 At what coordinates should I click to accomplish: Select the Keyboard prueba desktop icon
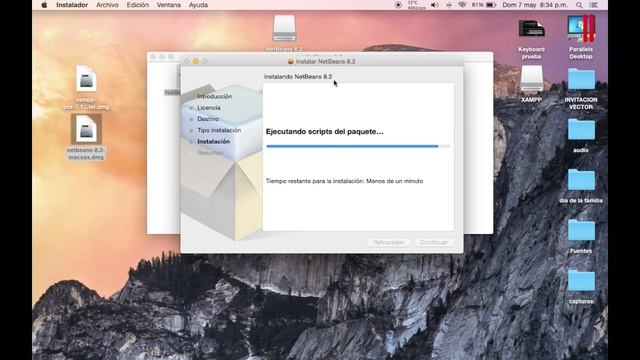pos(531,29)
